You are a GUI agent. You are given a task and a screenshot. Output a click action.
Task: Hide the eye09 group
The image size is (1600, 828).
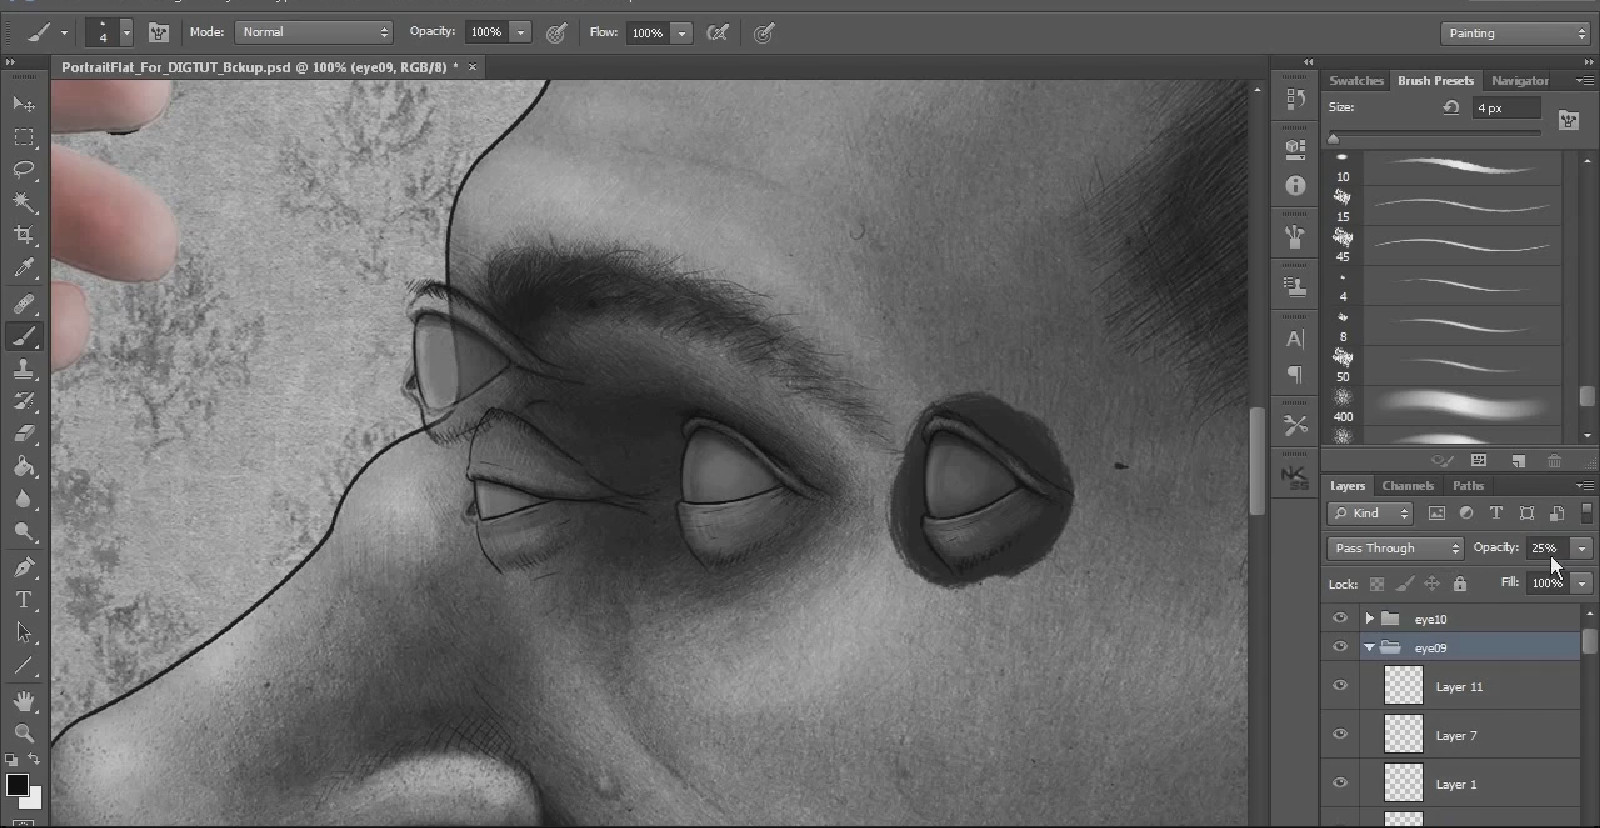1340,647
